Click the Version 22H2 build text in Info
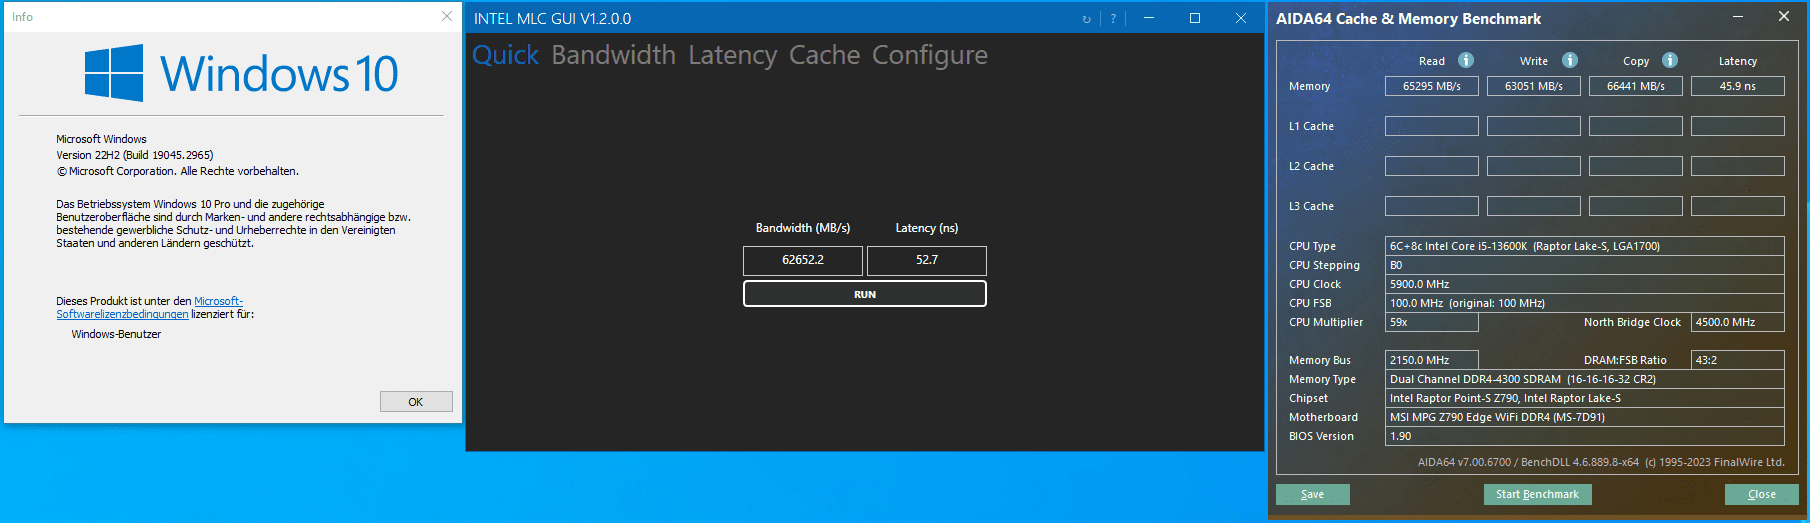 (x=135, y=155)
